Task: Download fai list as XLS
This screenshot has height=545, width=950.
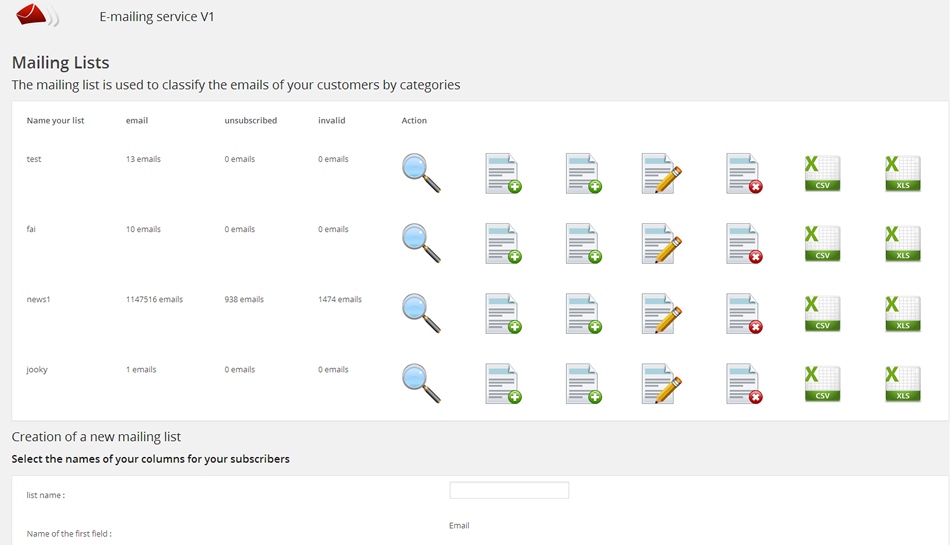Action: click(x=903, y=243)
